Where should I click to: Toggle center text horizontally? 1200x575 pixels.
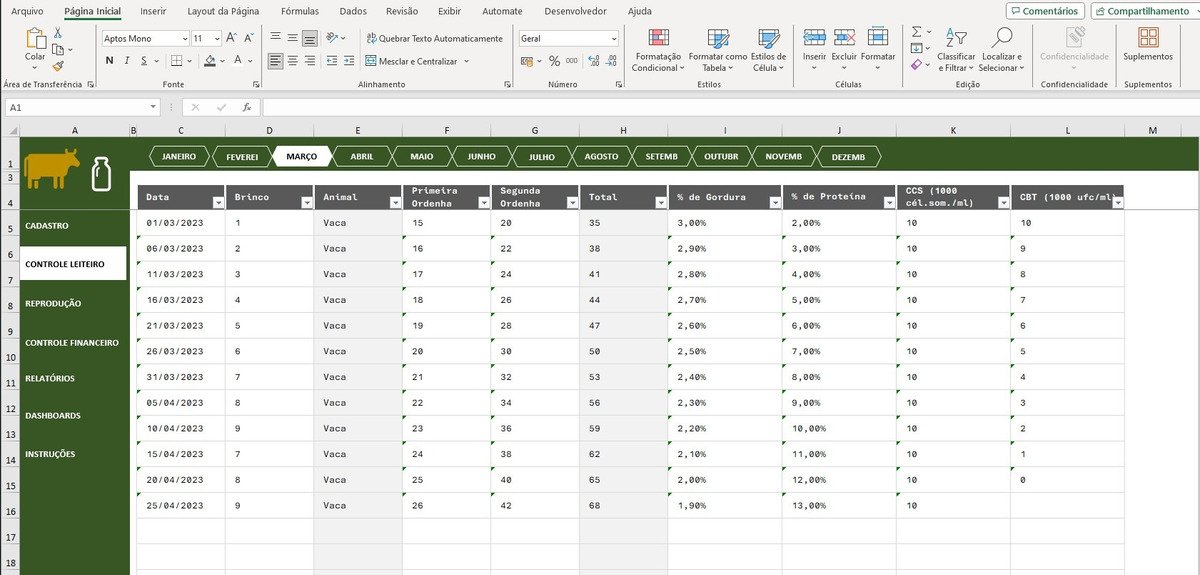point(292,61)
